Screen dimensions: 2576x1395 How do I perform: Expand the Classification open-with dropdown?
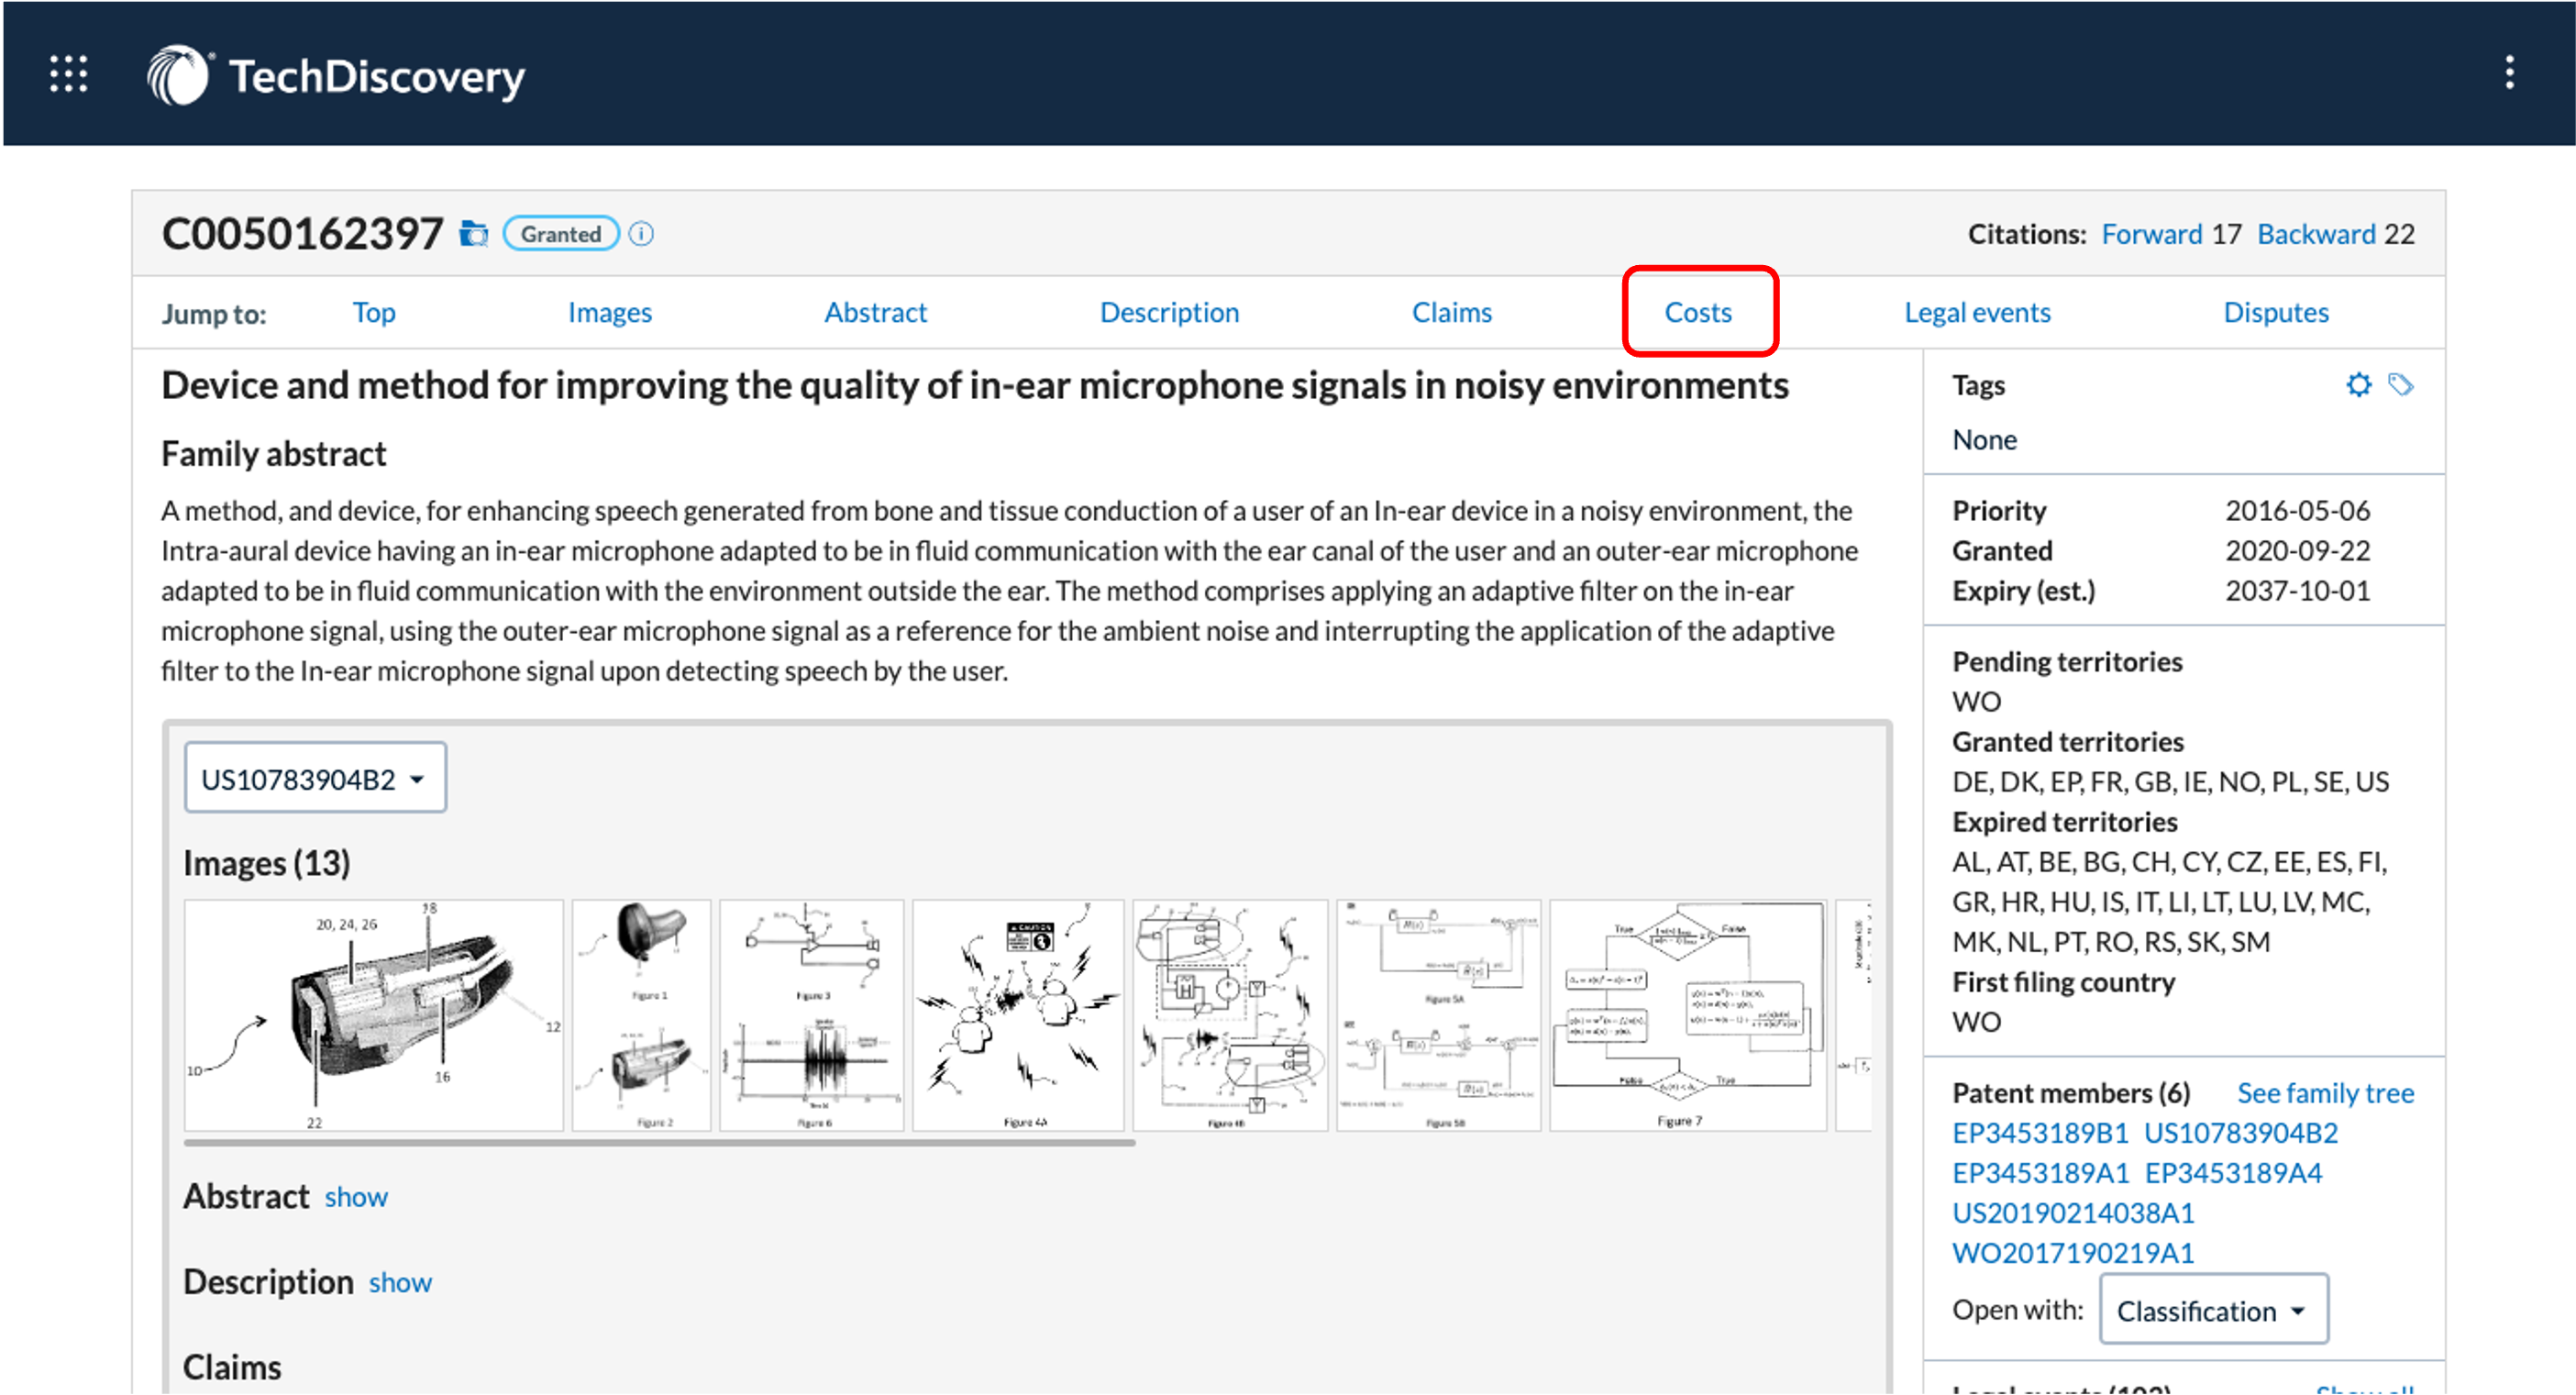(2214, 1310)
